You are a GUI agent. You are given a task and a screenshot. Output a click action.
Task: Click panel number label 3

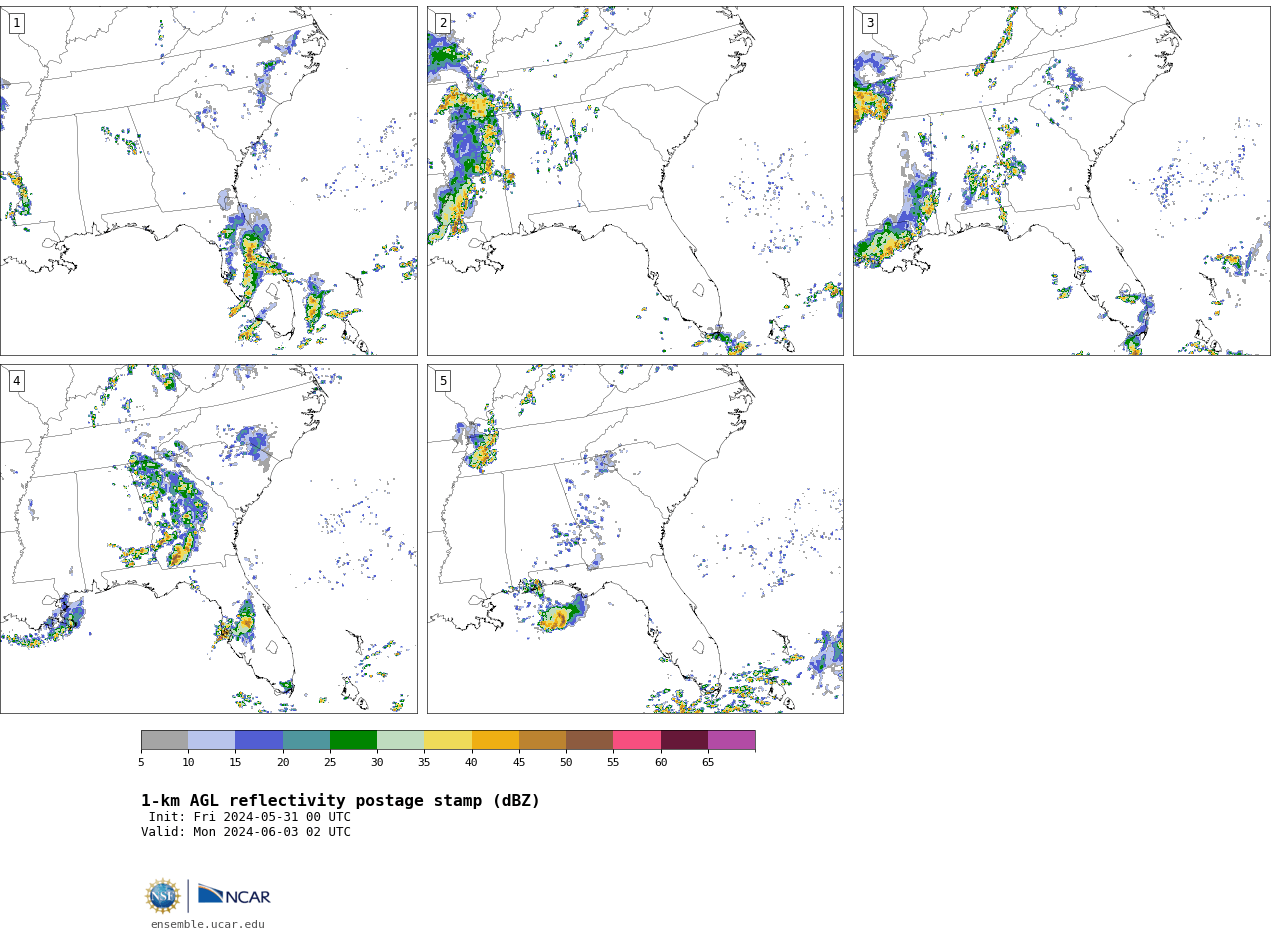869,23
